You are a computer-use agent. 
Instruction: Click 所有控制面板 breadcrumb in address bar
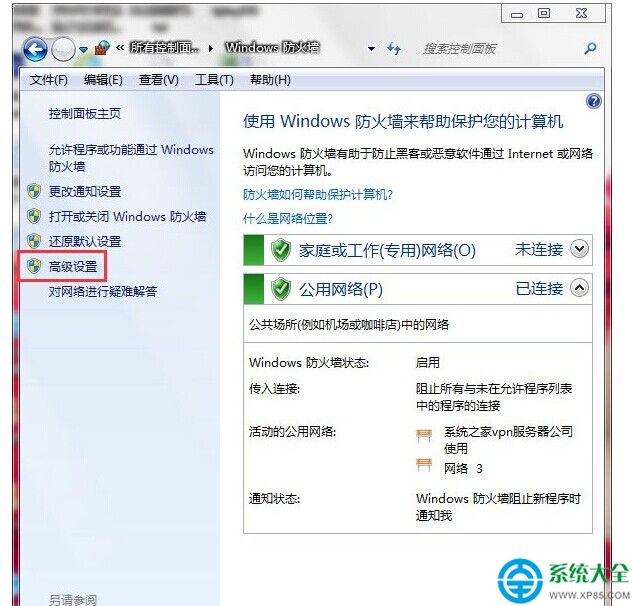[164, 48]
